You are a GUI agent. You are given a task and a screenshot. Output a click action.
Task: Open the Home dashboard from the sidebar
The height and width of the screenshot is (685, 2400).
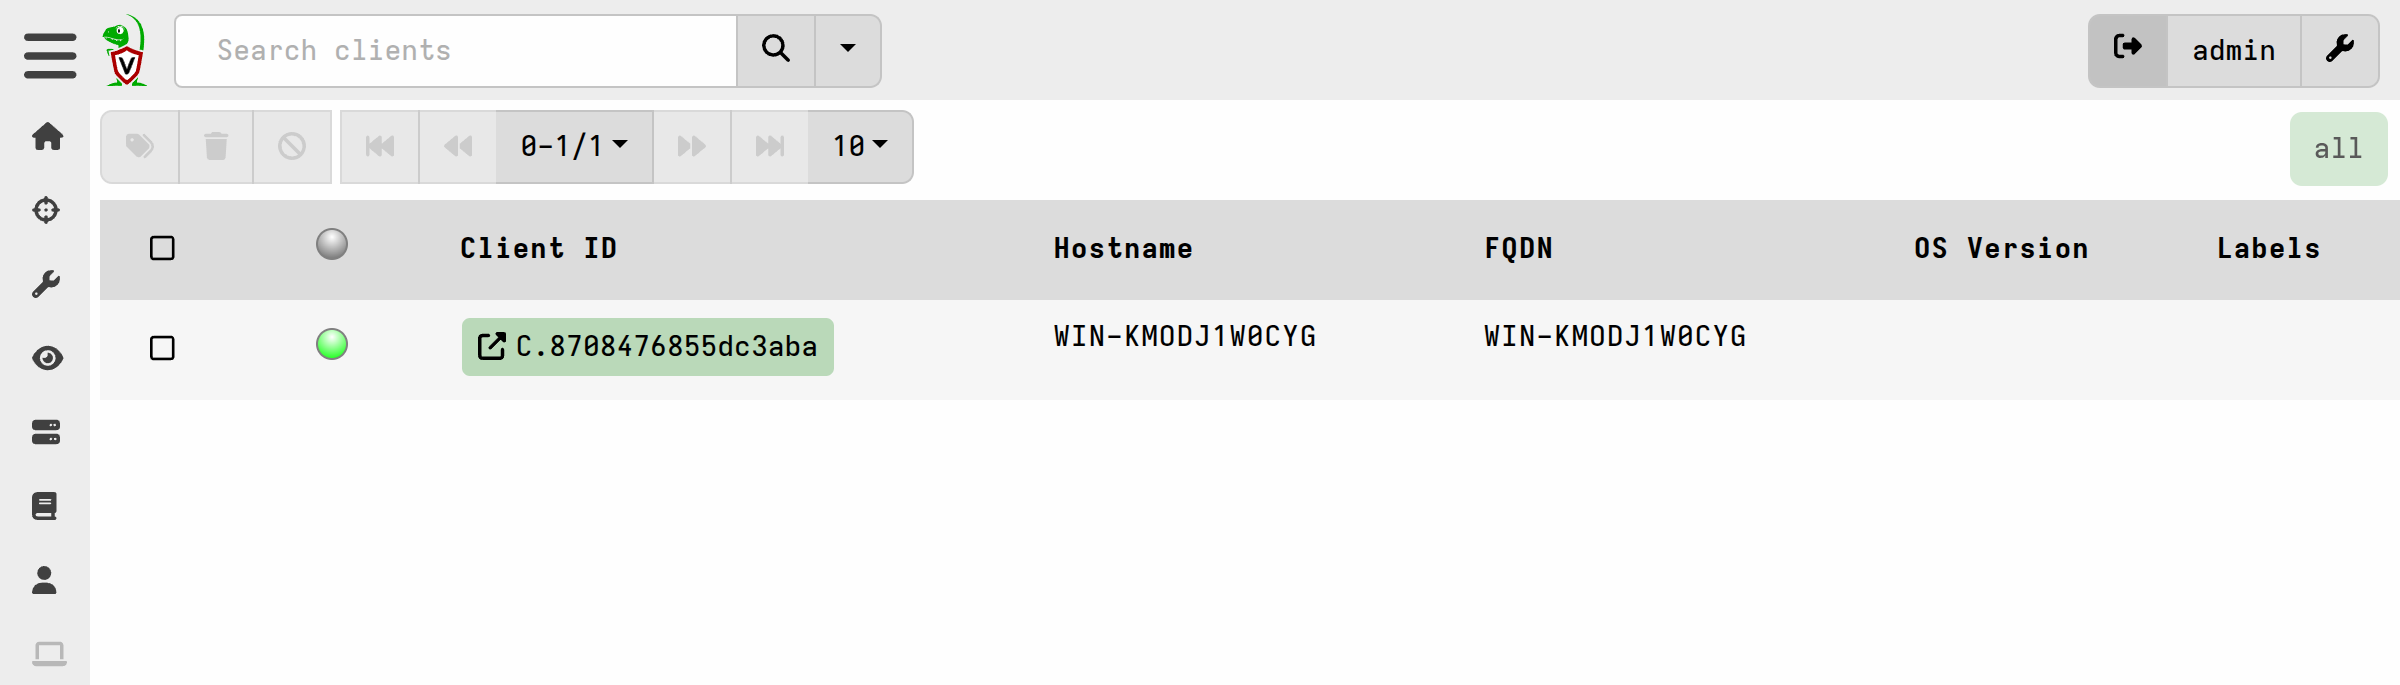click(x=47, y=136)
